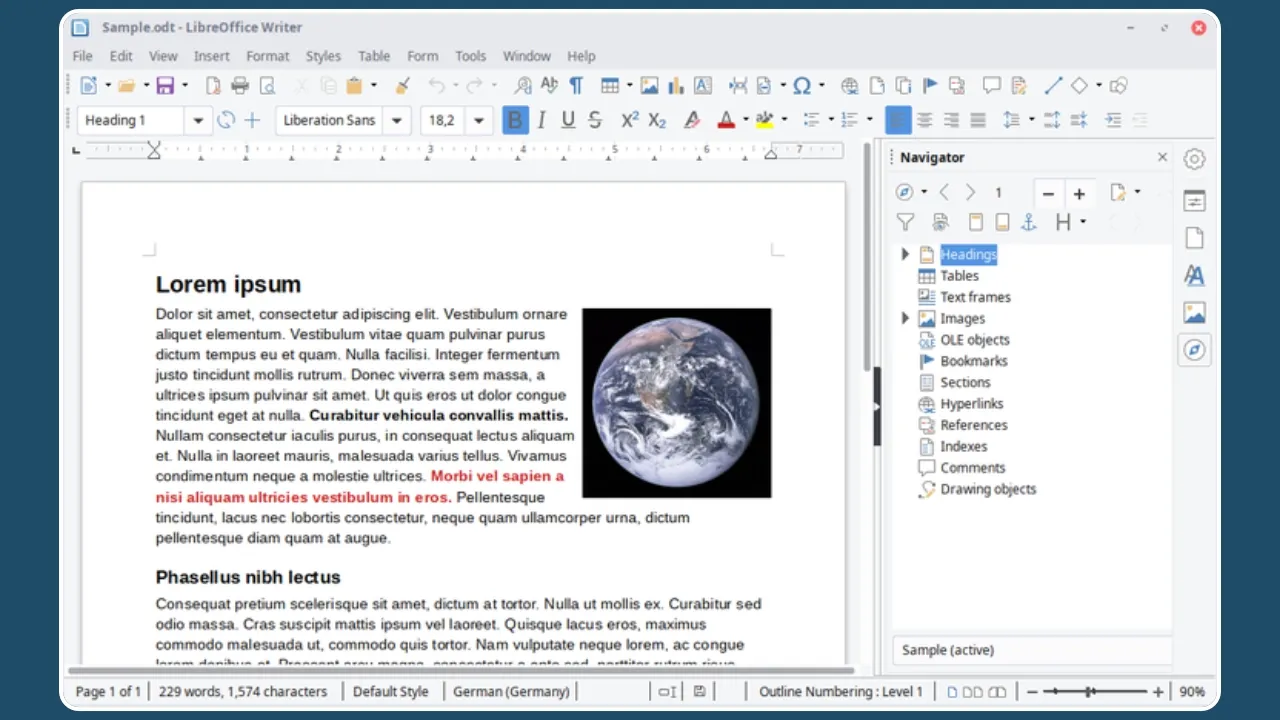Screen dimensions: 1280x720
Task: Click the Print icon
Action: click(x=240, y=86)
